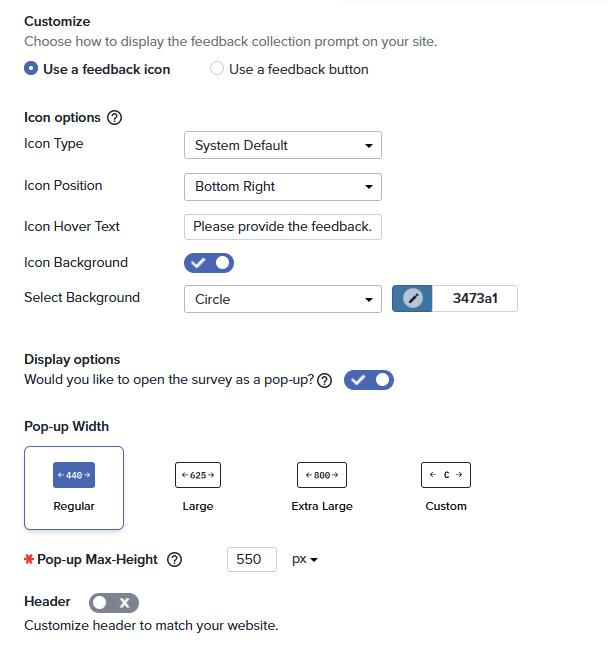Screen dimensions: 608x654
Task: Choose the Large 625 width icon
Action: pos(198,475)
